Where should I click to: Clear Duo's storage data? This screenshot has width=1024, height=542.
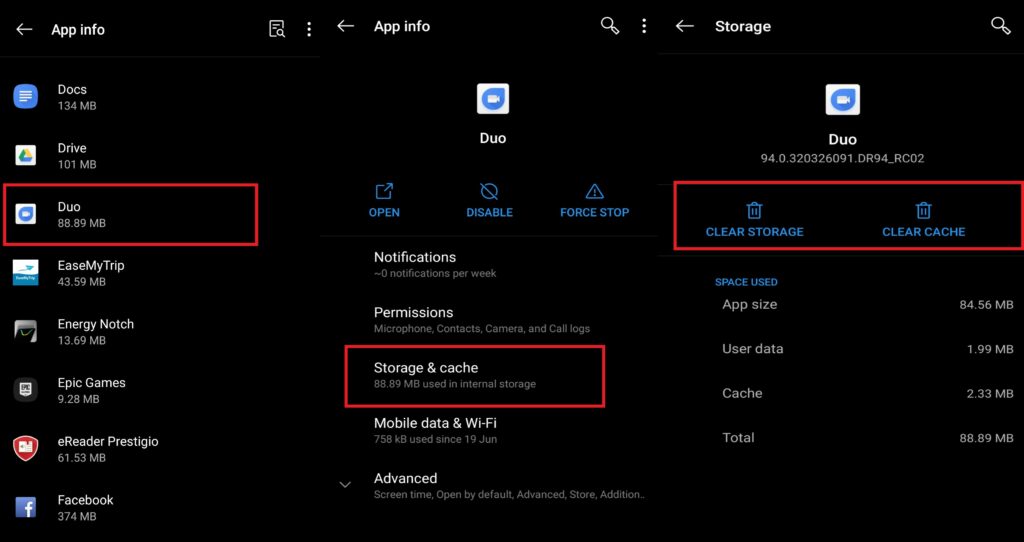pos(754,220)
